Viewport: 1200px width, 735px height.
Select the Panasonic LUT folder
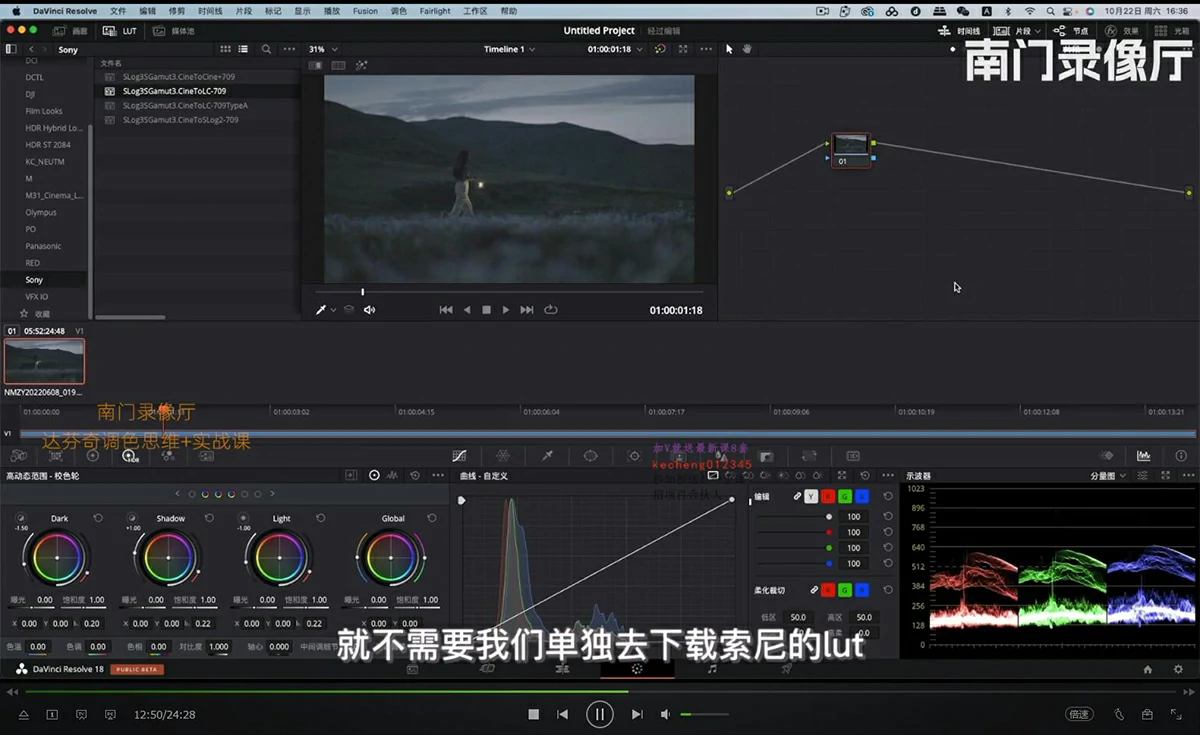pos(43,246)
